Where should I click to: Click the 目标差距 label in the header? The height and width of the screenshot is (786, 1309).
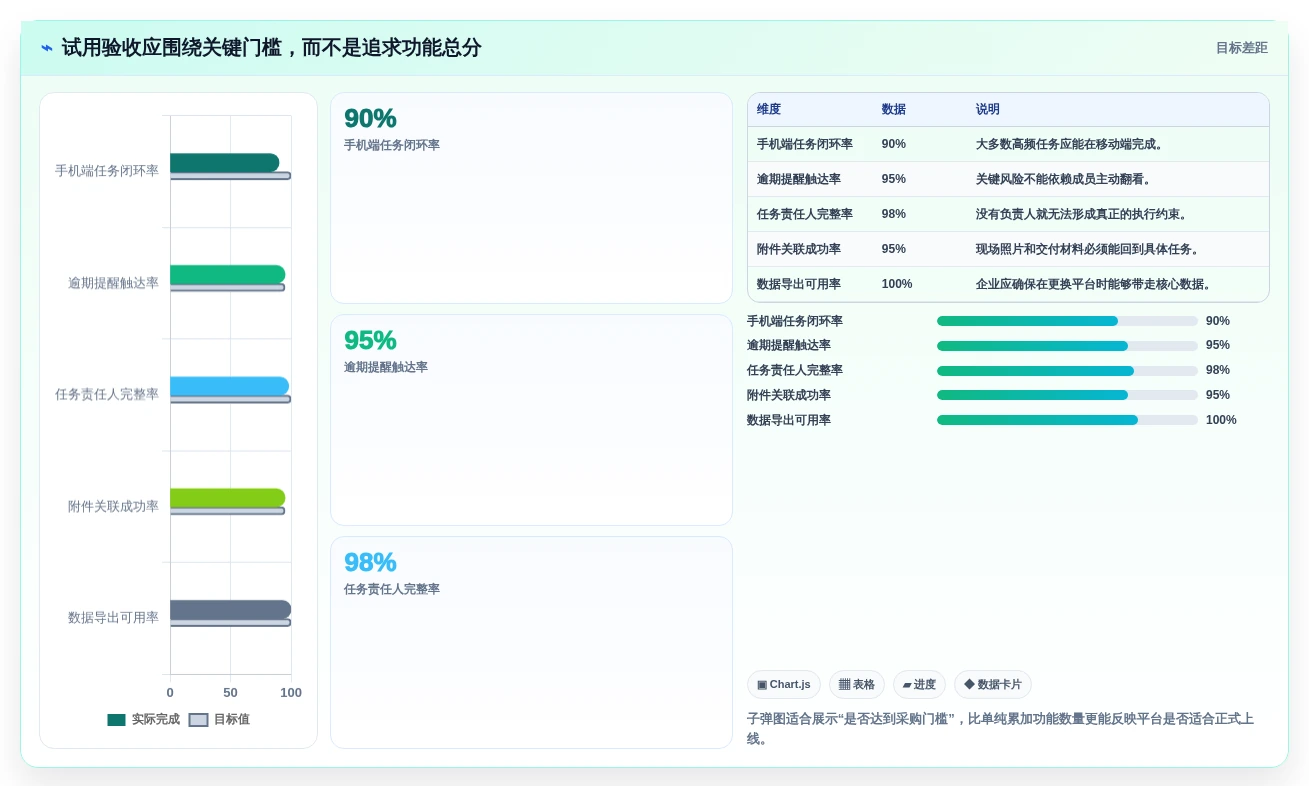click(x=1241, y=48)
